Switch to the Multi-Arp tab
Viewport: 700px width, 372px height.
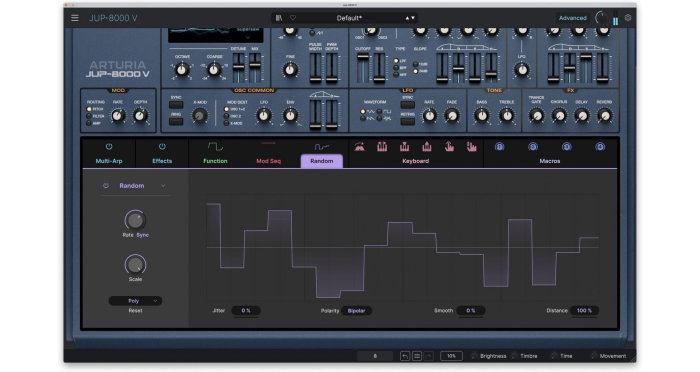tap(109, 161)
